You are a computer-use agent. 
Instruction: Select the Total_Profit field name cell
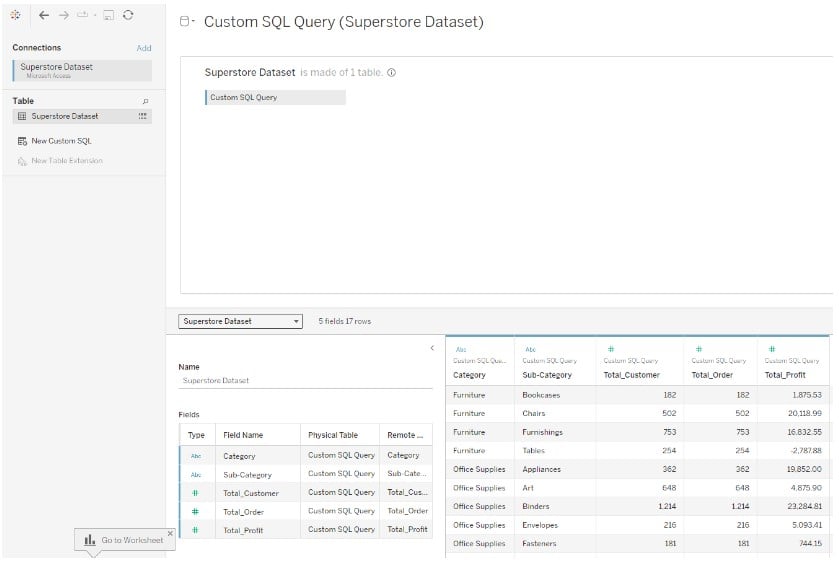(258, 530)
